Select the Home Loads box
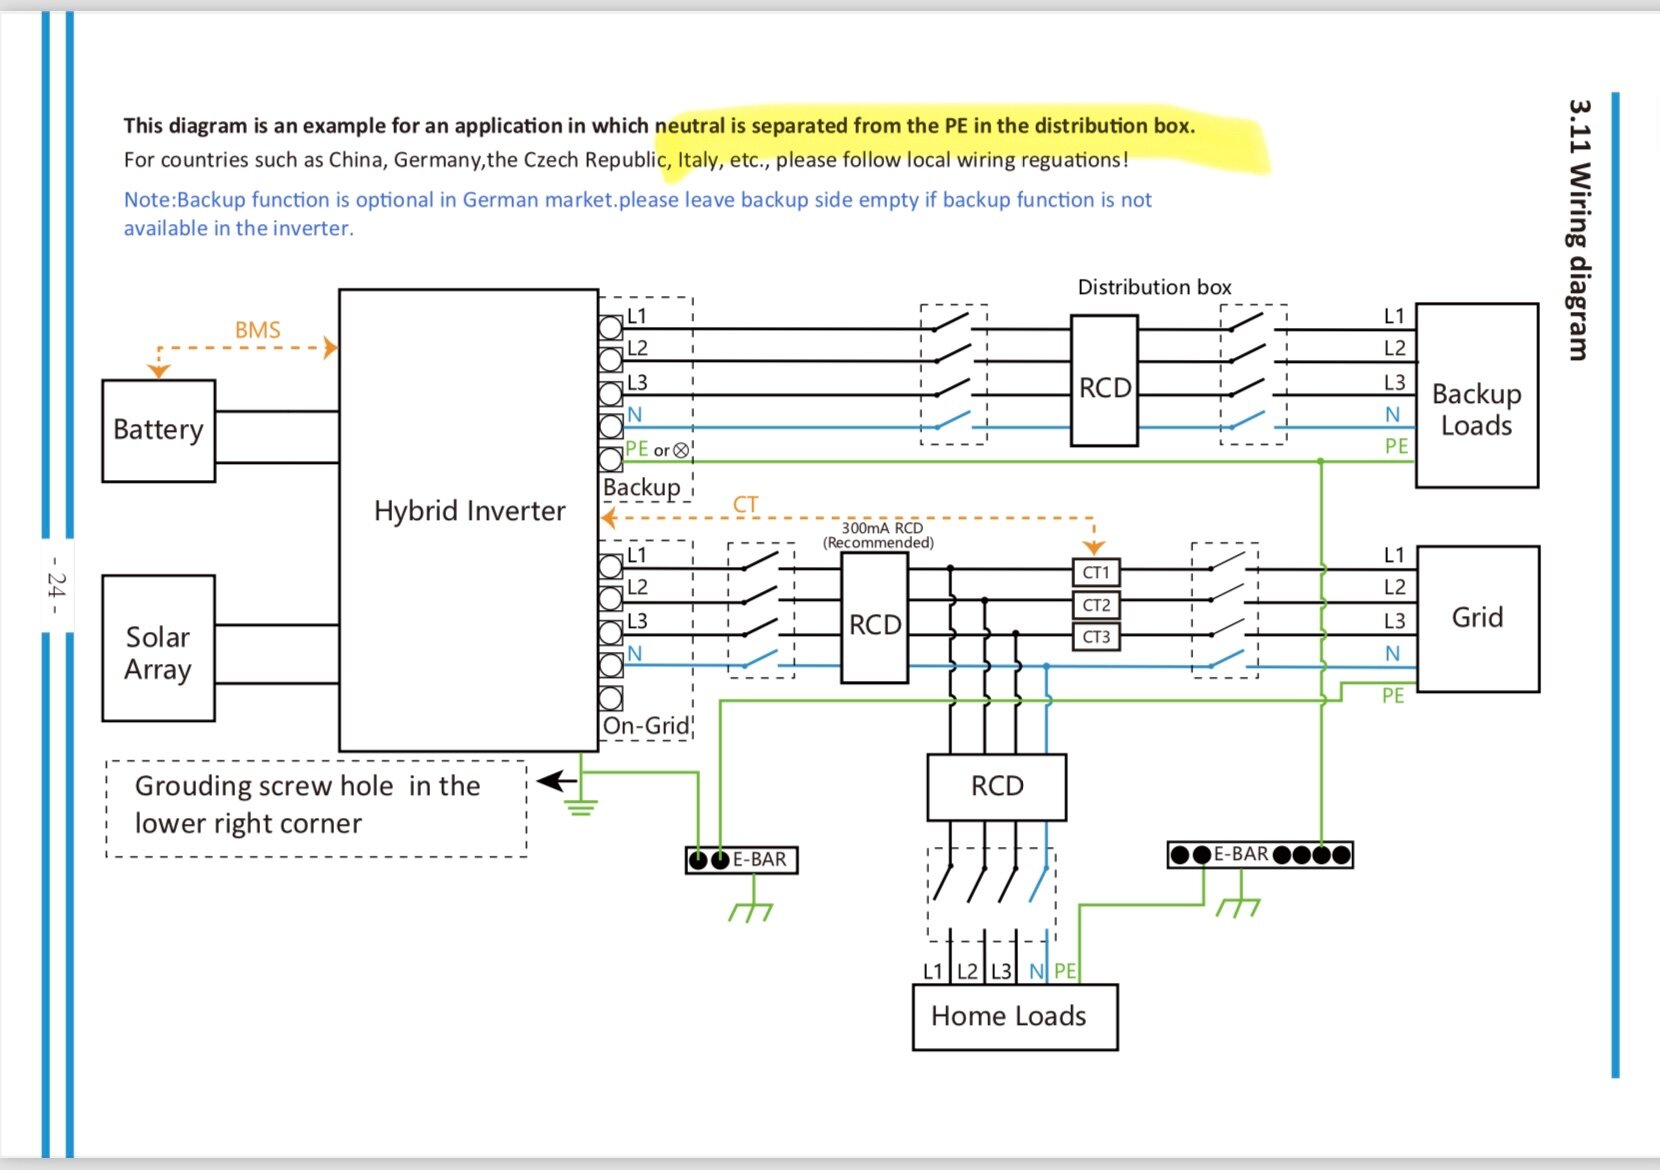Viewport: 1660px width, 1170px height. 1015,1017
